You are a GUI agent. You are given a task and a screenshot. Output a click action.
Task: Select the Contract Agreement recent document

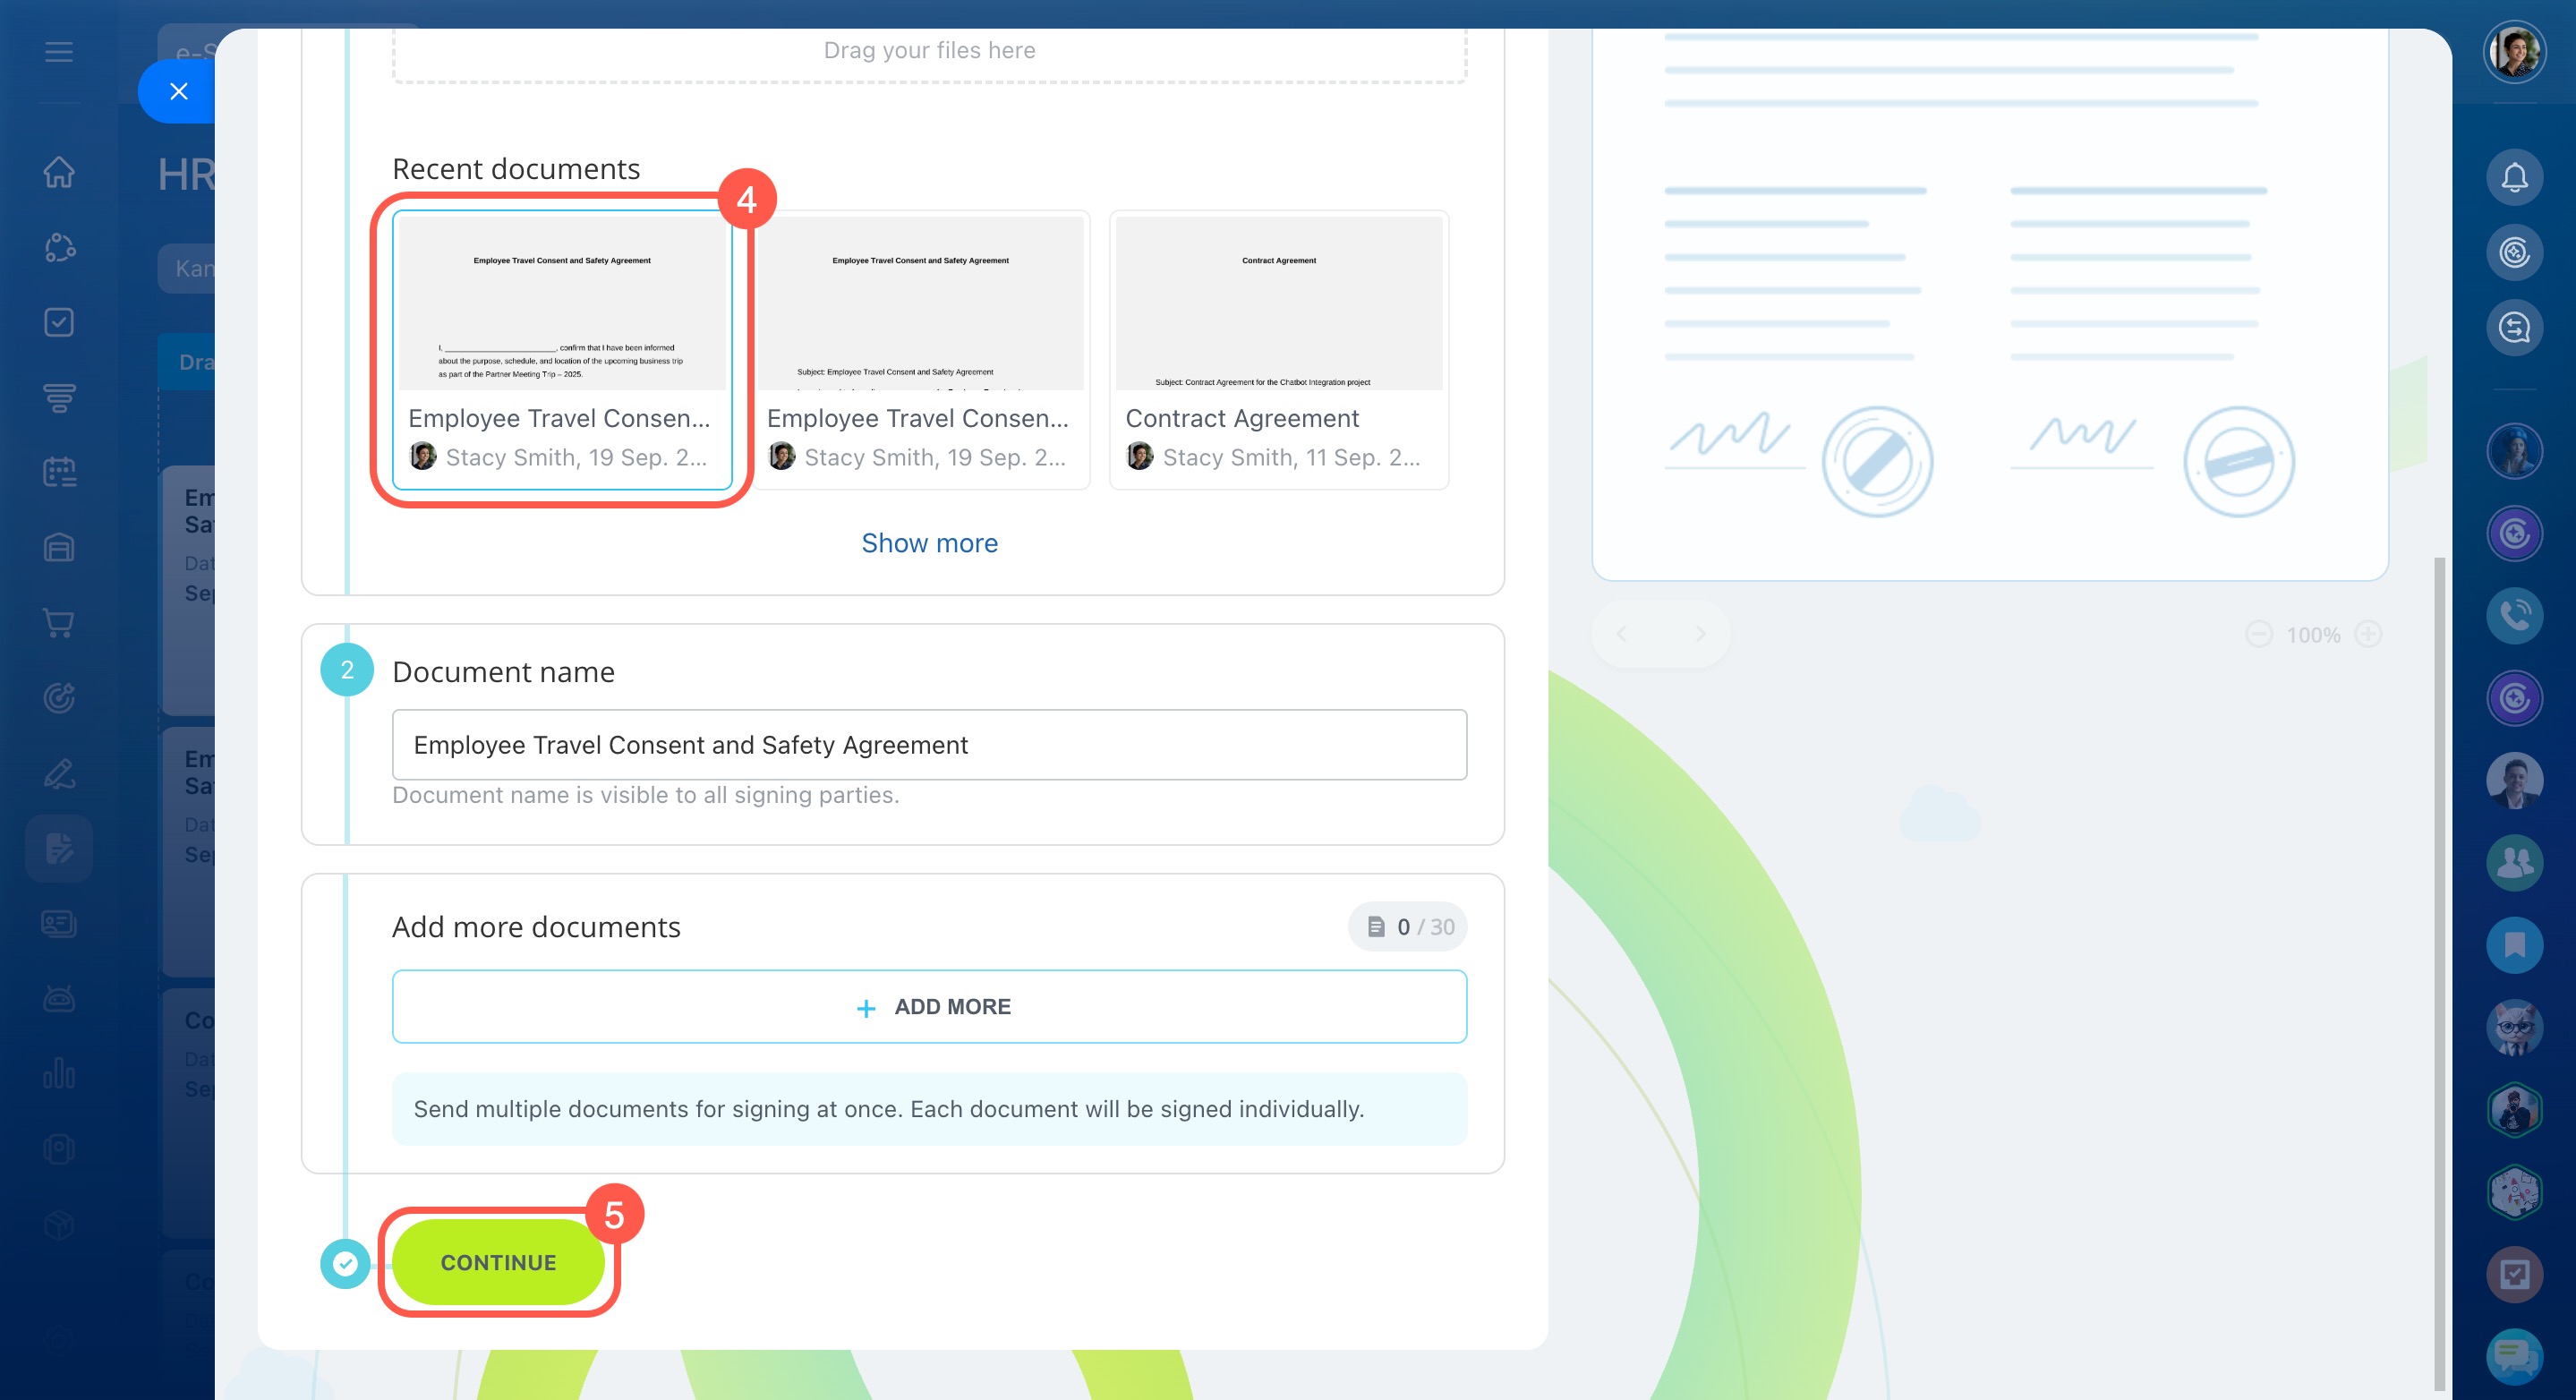[x=1279, y=350]
